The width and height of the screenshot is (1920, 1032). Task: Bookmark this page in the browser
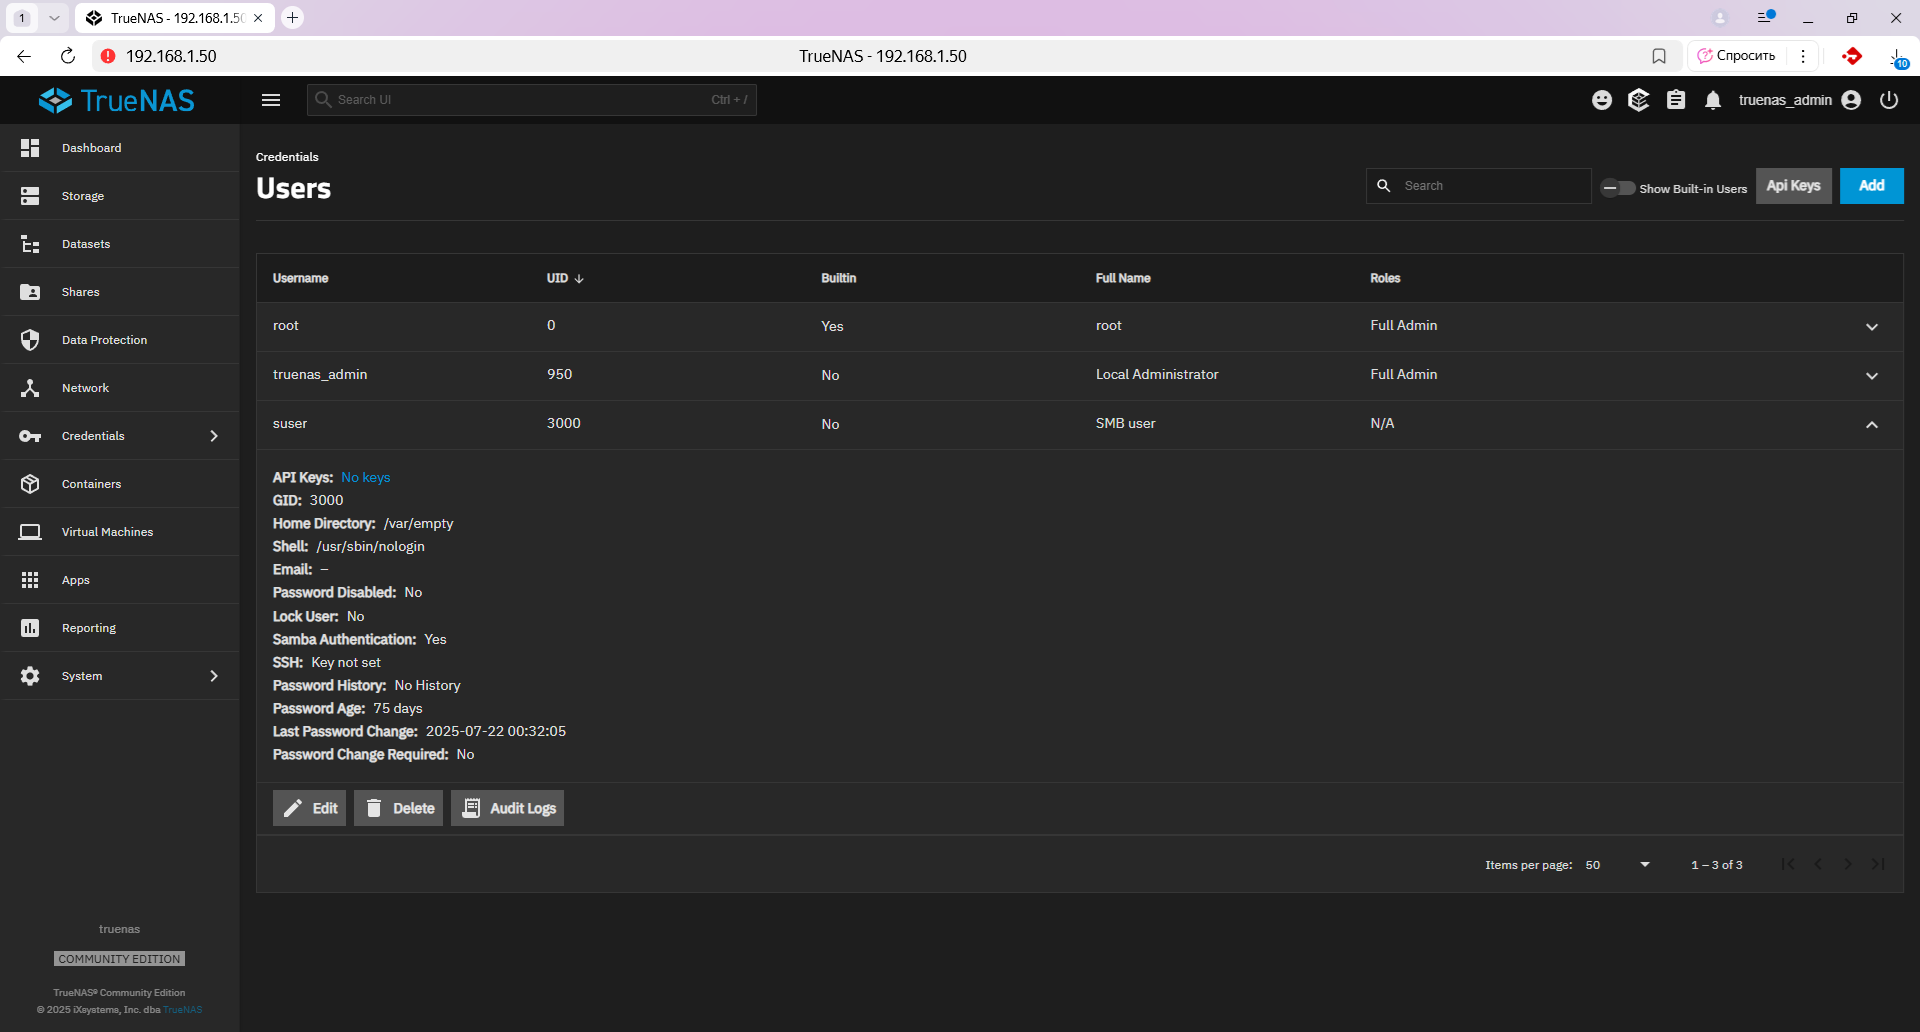click(1659, 56)
